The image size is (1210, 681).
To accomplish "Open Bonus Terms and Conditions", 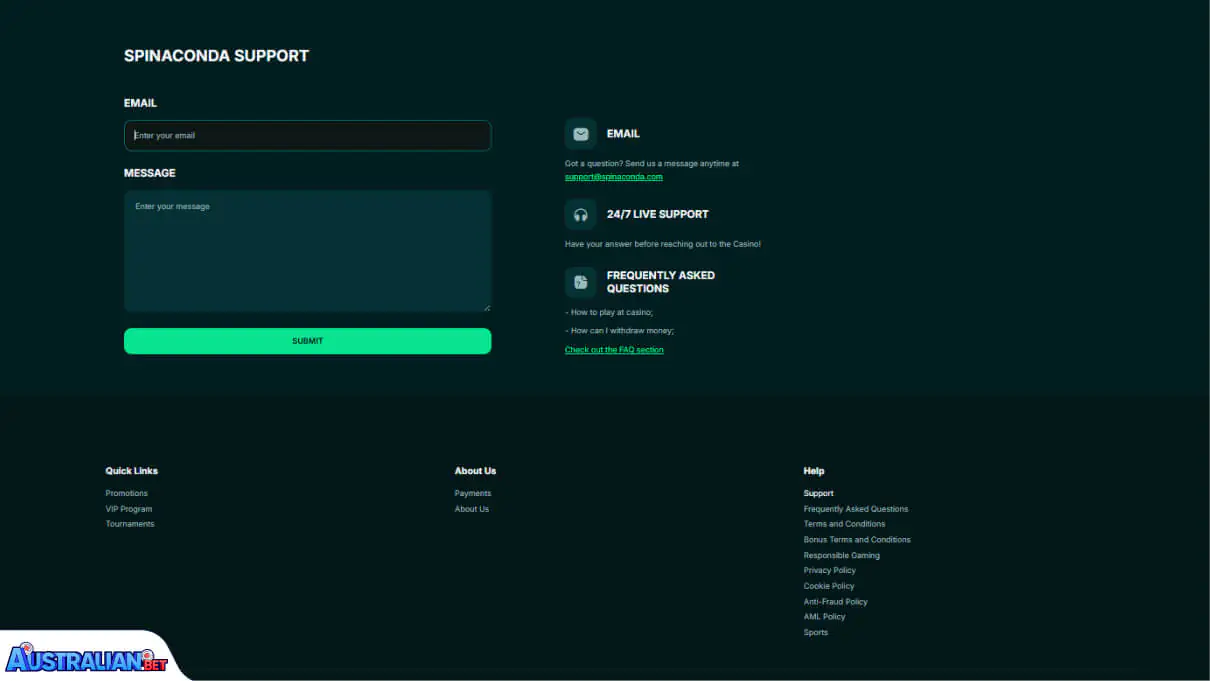I will point(857,539).
